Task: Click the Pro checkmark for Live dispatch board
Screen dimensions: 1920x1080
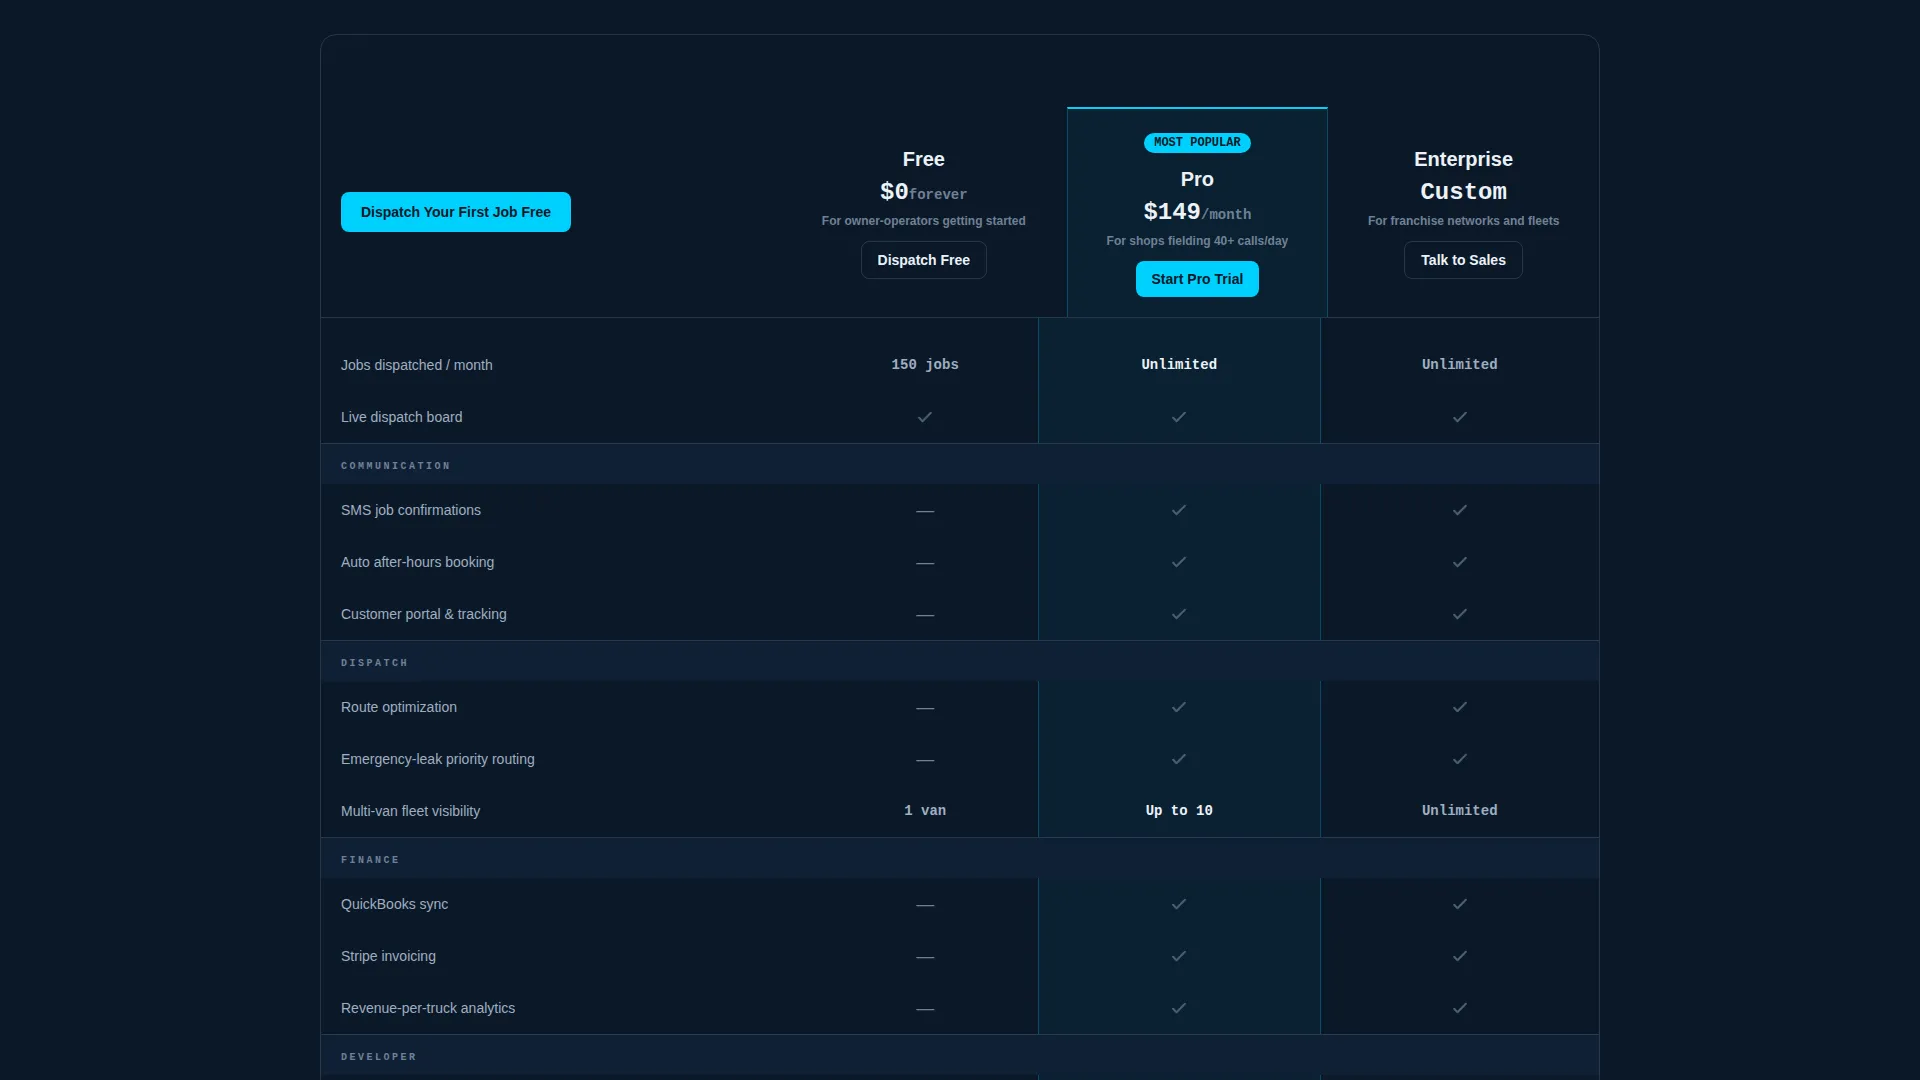Action: pyautogui.click(x=1179, y=417)
